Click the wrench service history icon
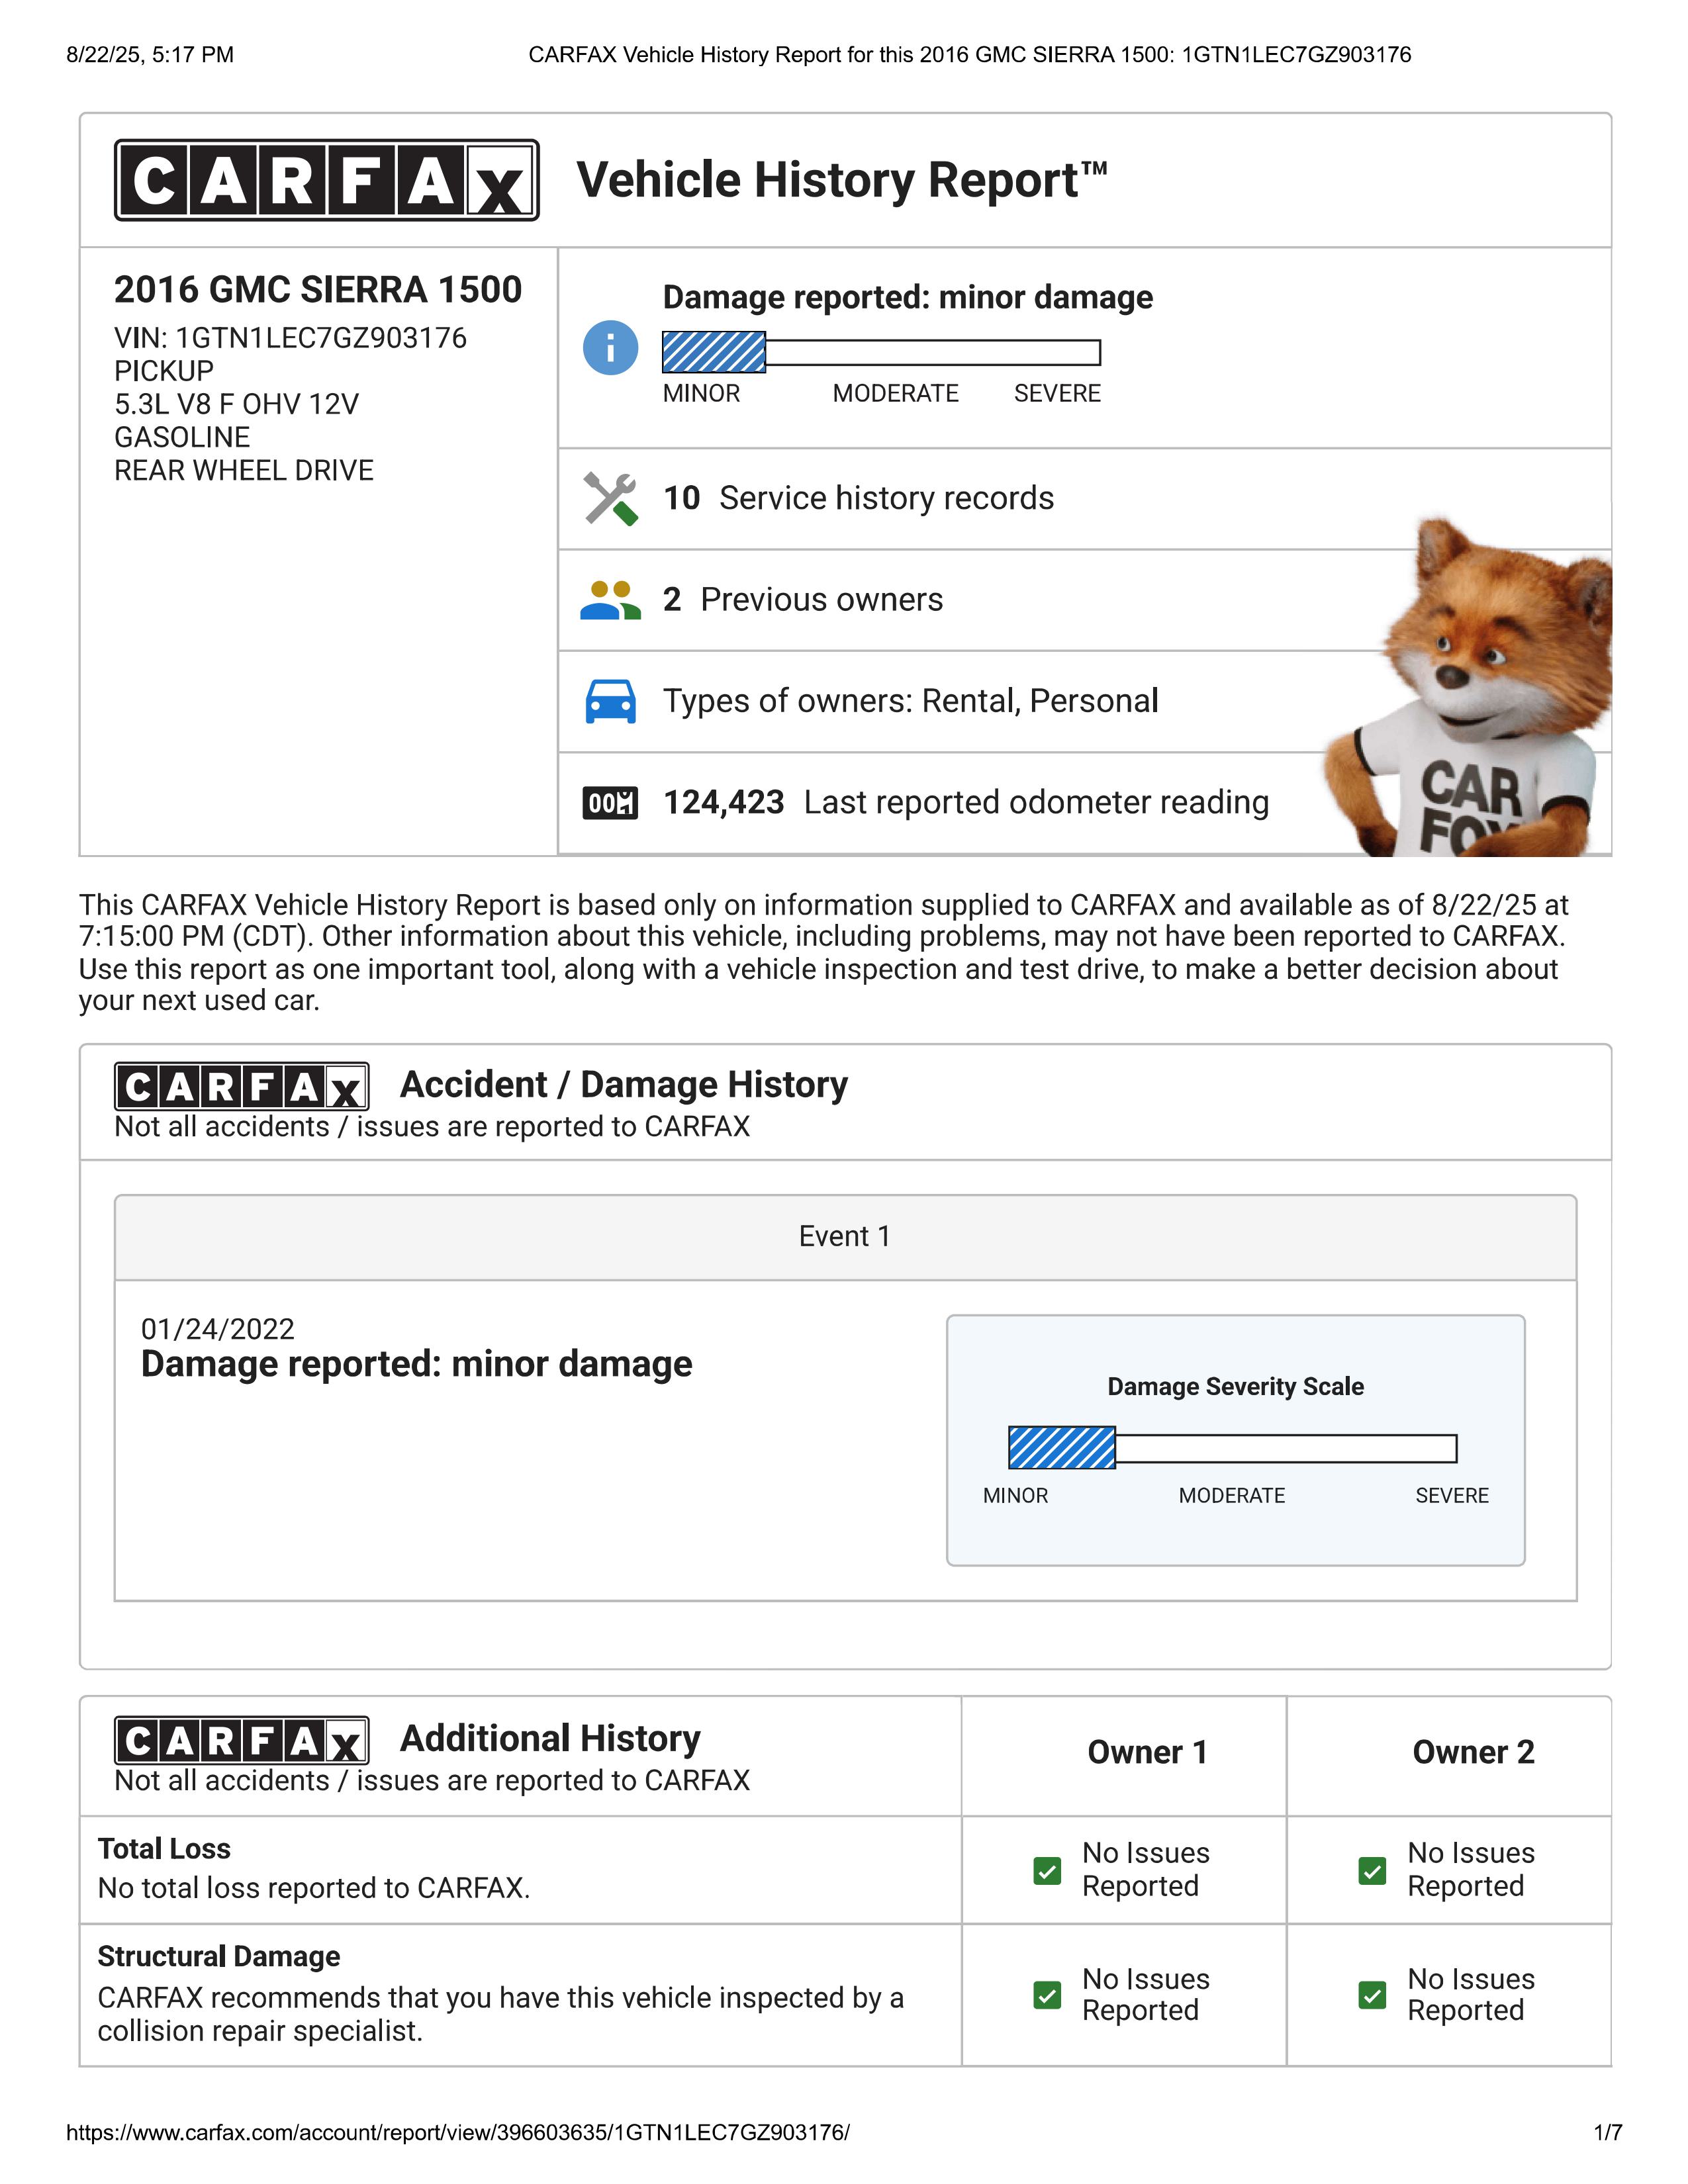 pos(610,498)
